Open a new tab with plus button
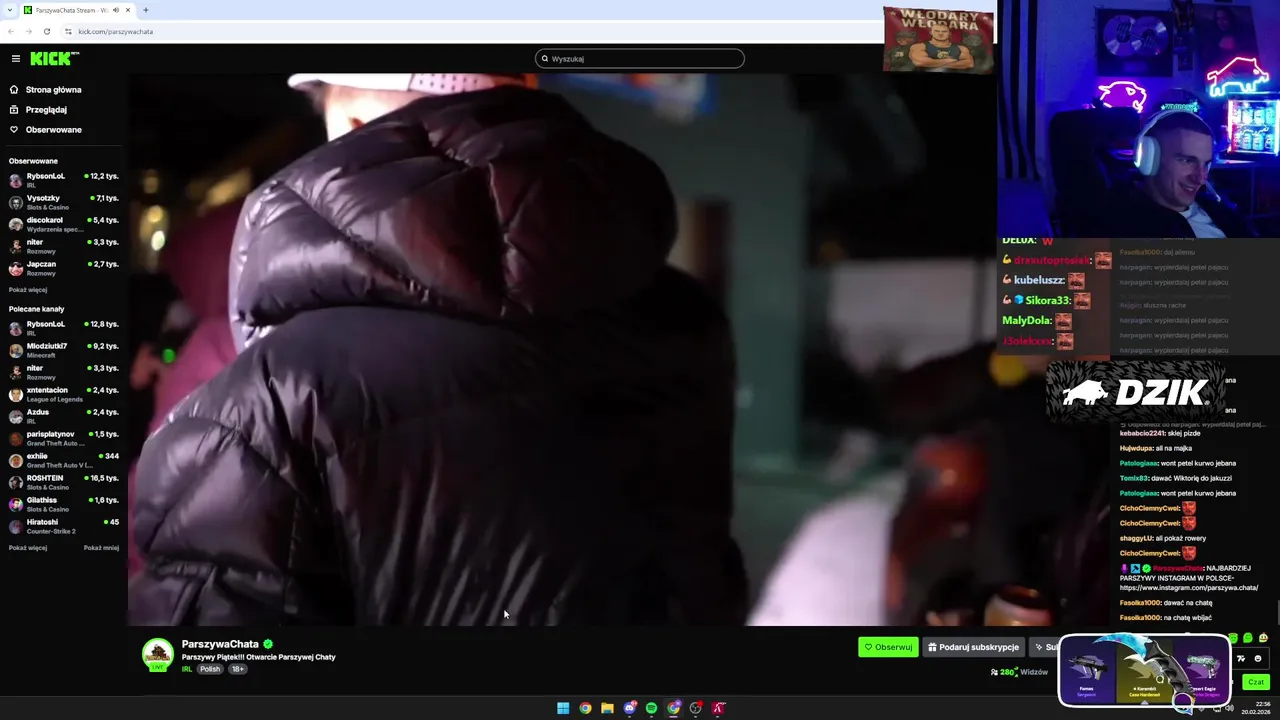 click(x=146, y=10)
